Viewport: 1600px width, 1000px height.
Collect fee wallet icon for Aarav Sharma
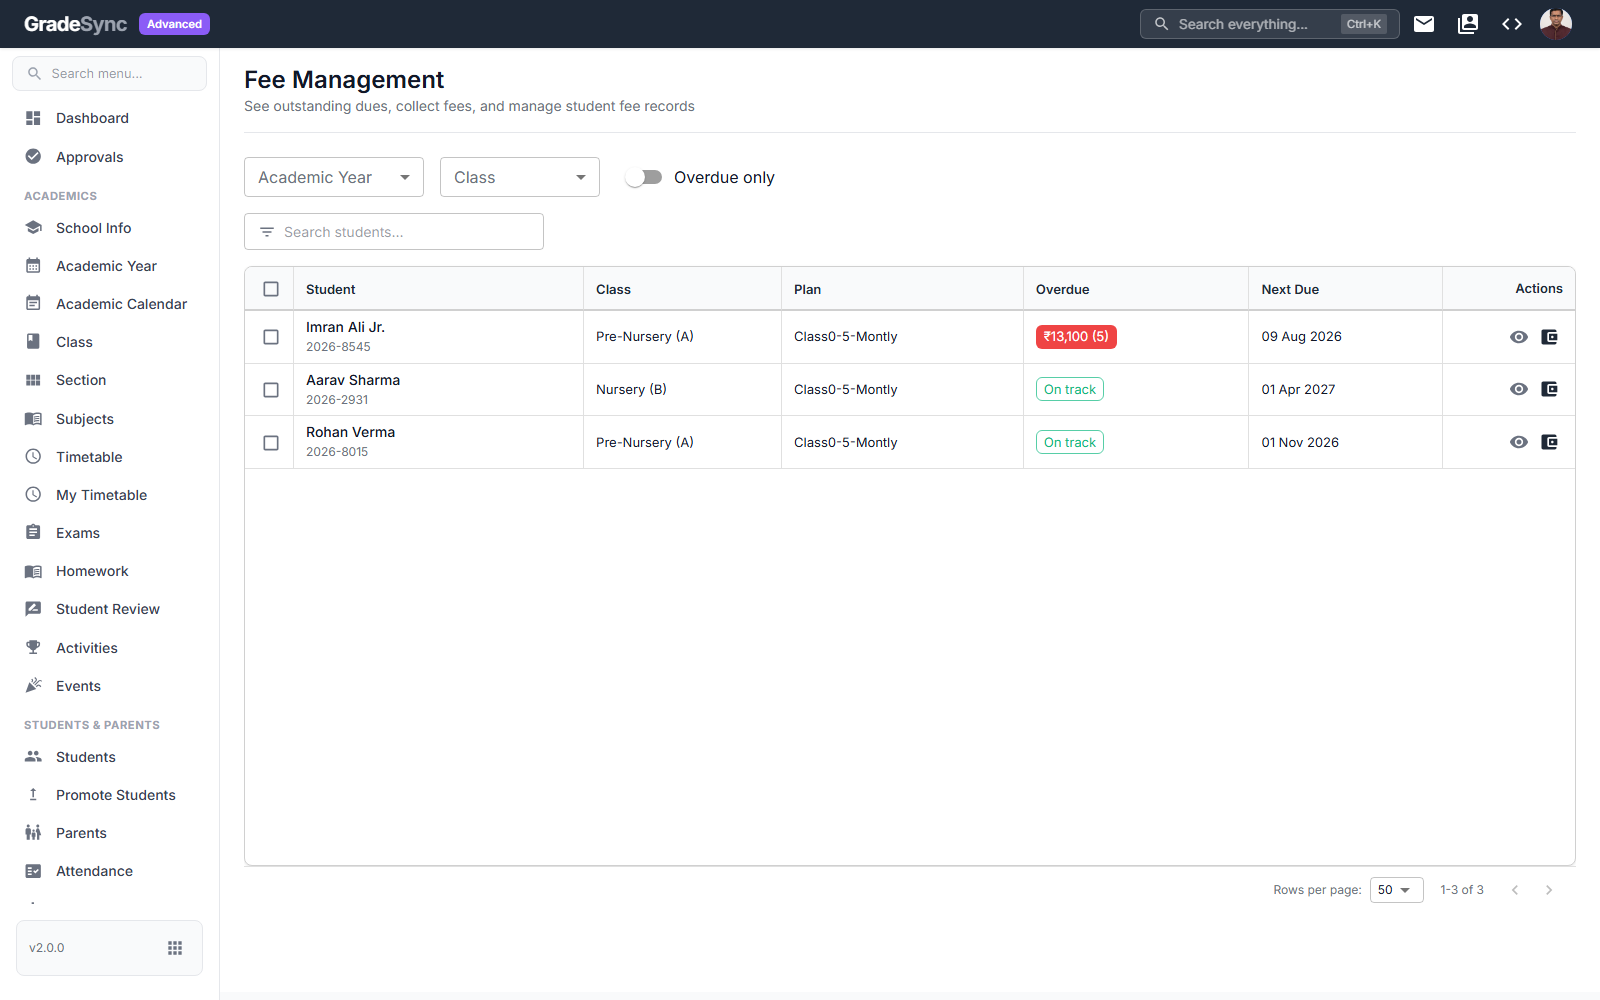point(1550,389)
